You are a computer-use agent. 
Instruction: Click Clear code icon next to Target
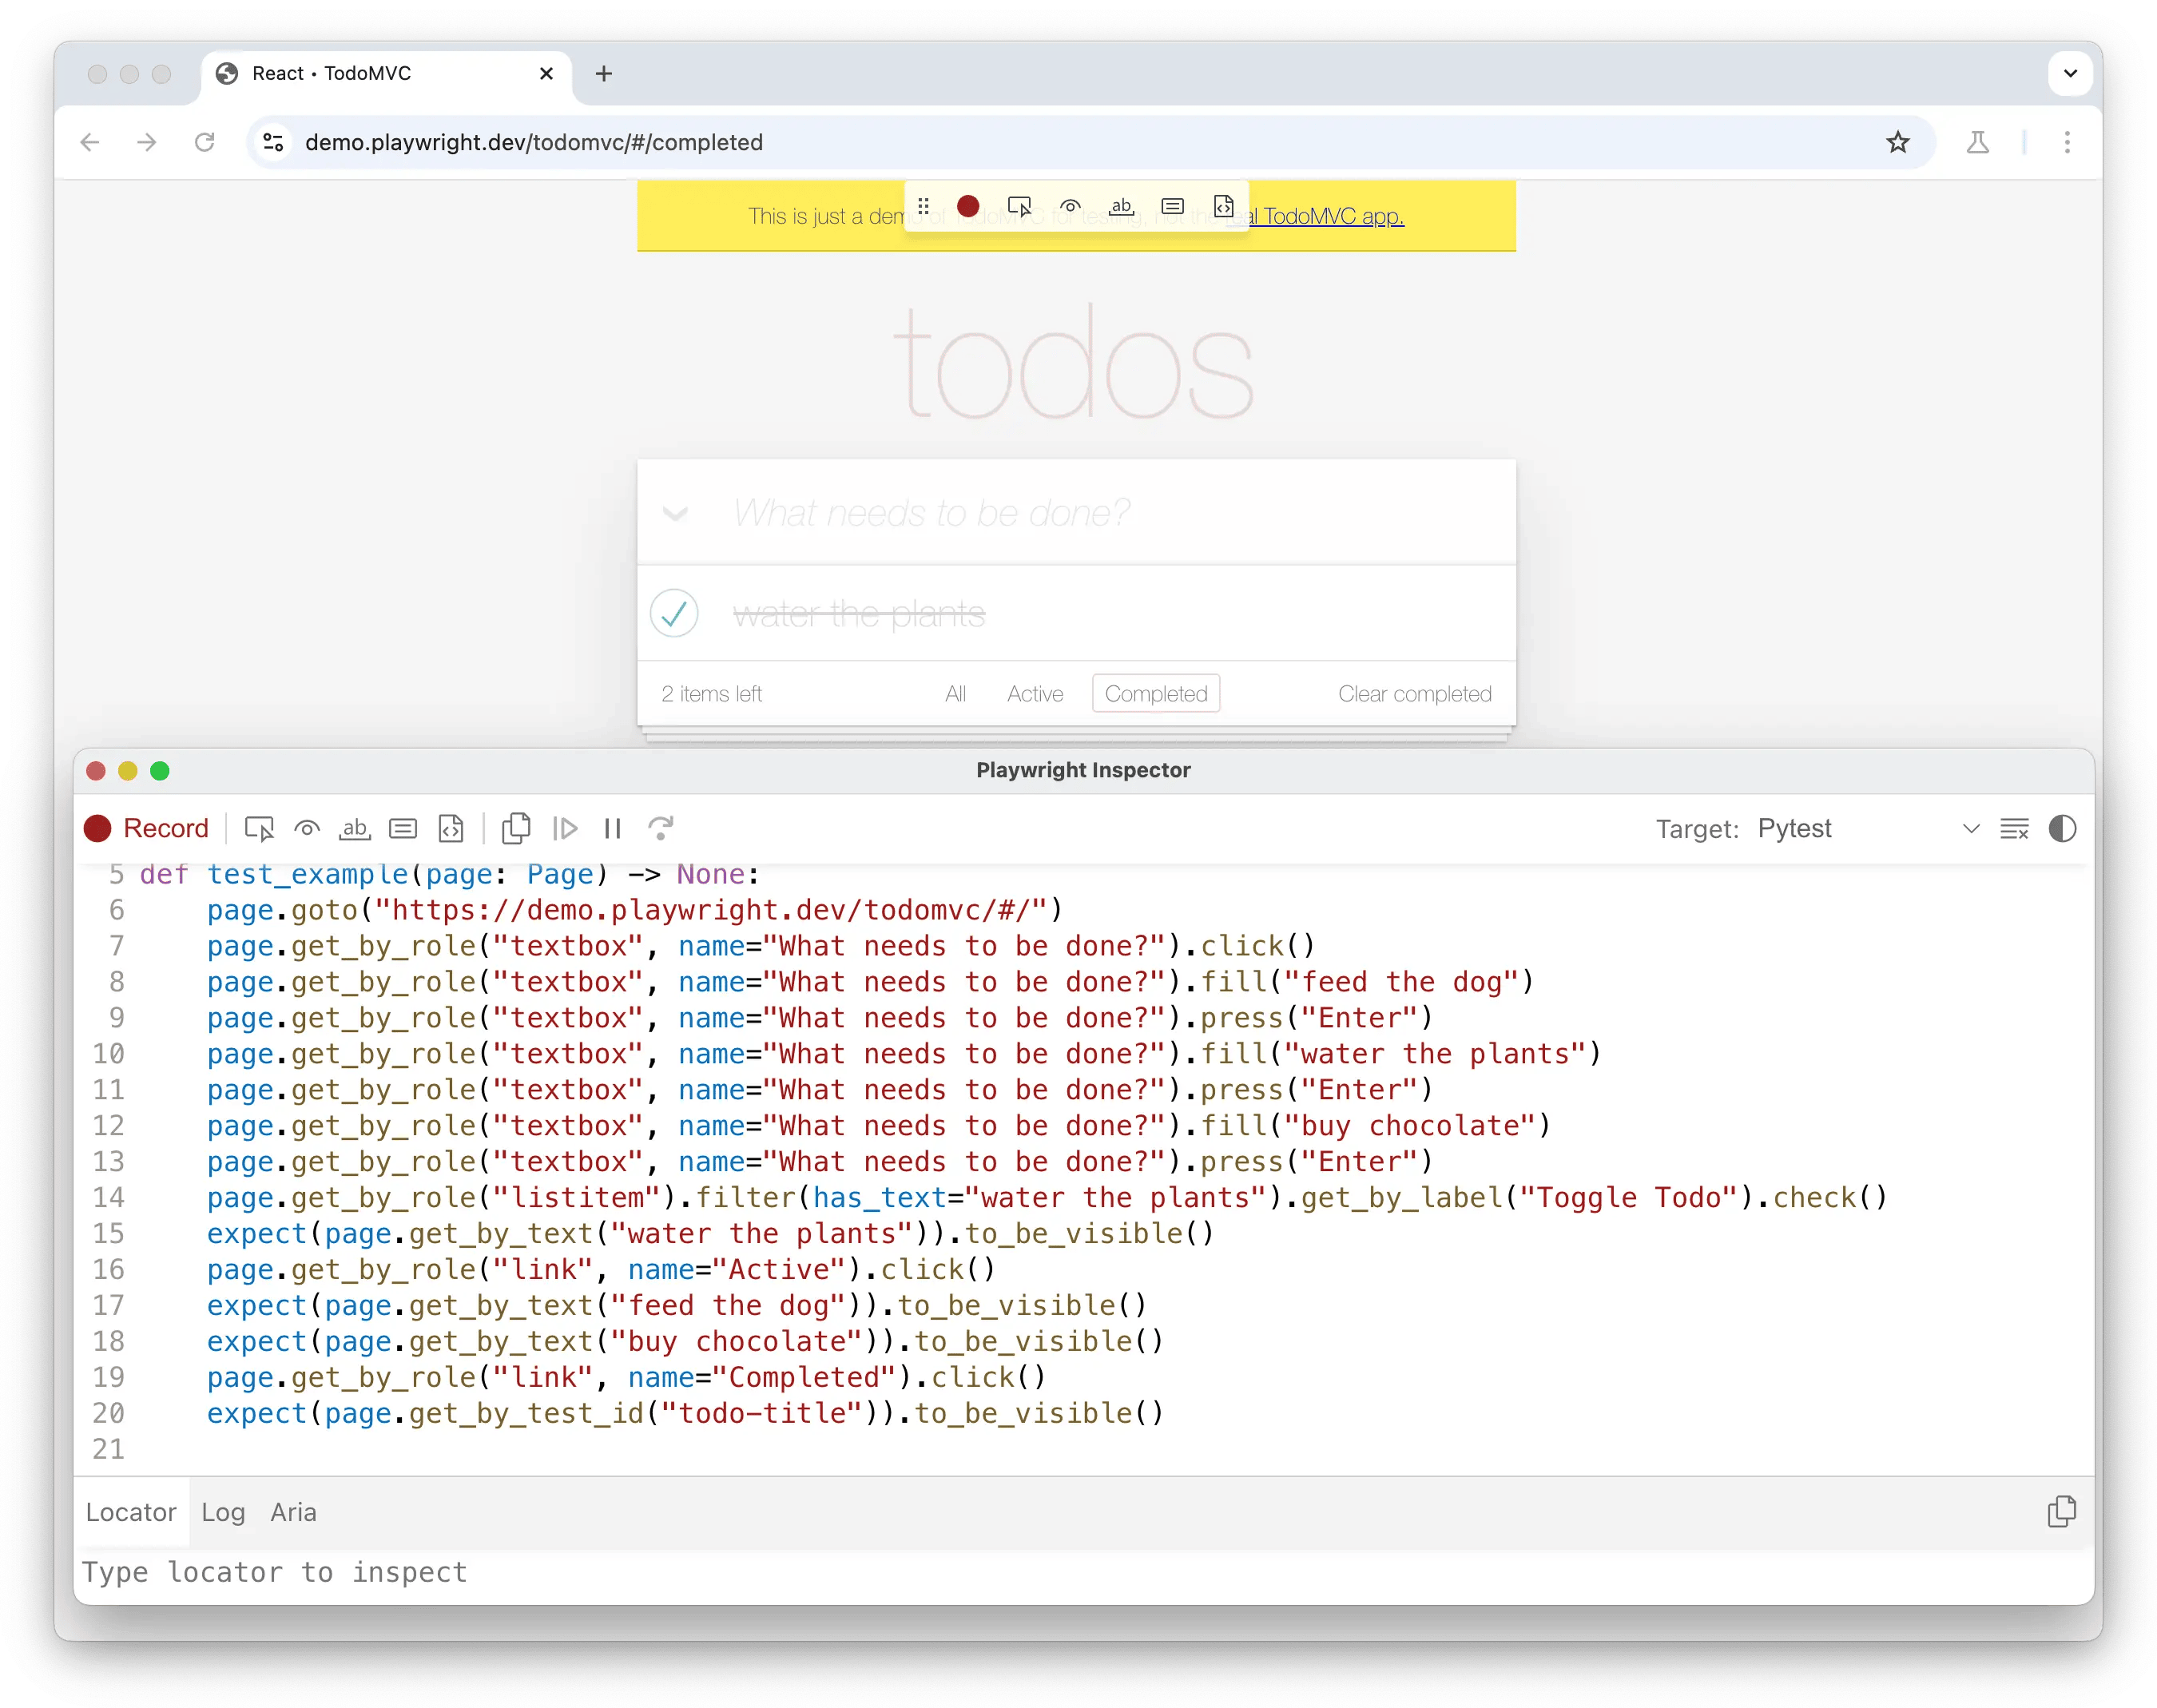click(2014, 829)
